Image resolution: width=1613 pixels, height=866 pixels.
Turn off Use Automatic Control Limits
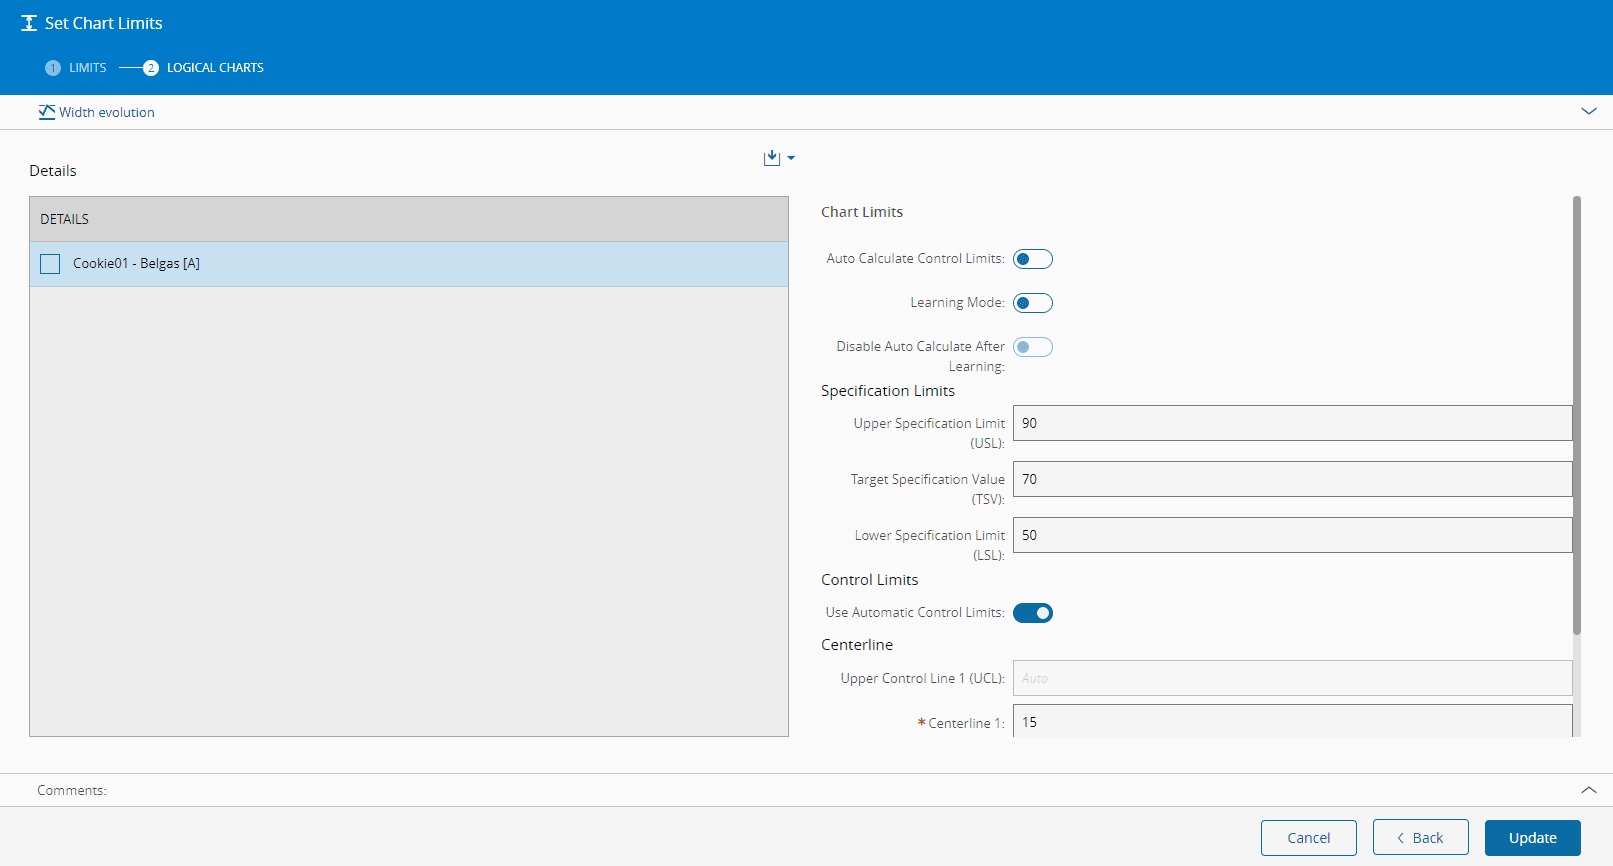click(1032, 613)
